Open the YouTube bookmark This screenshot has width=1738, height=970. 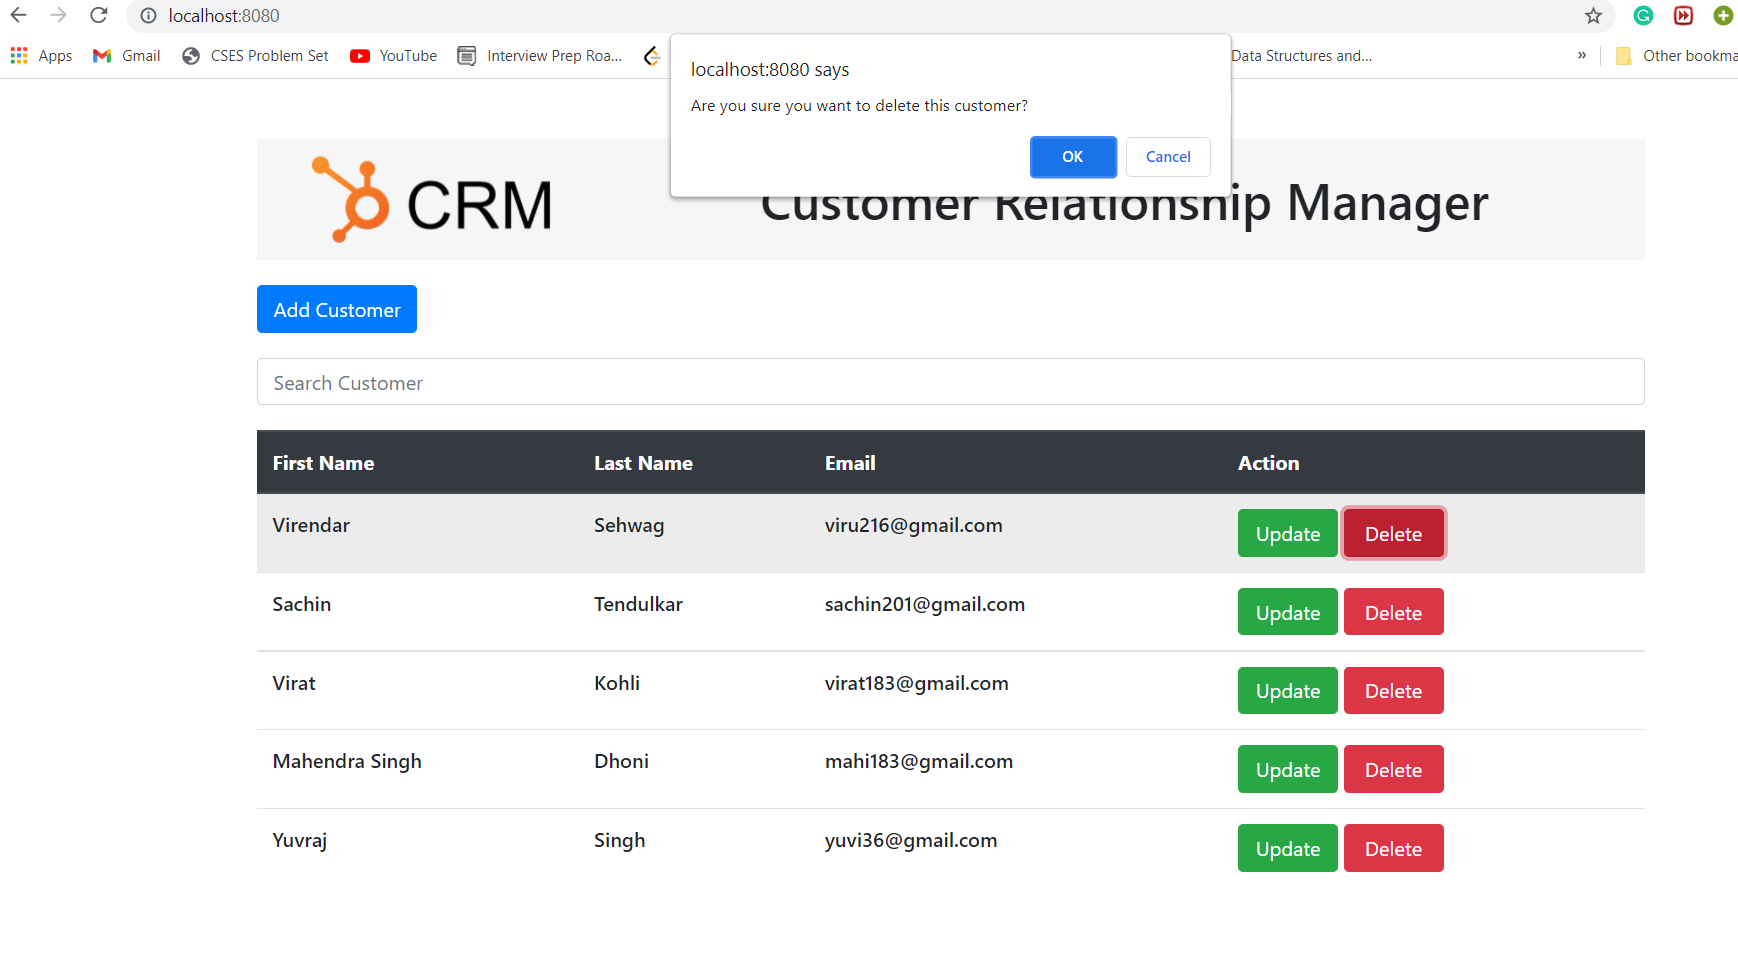(394, 56)
